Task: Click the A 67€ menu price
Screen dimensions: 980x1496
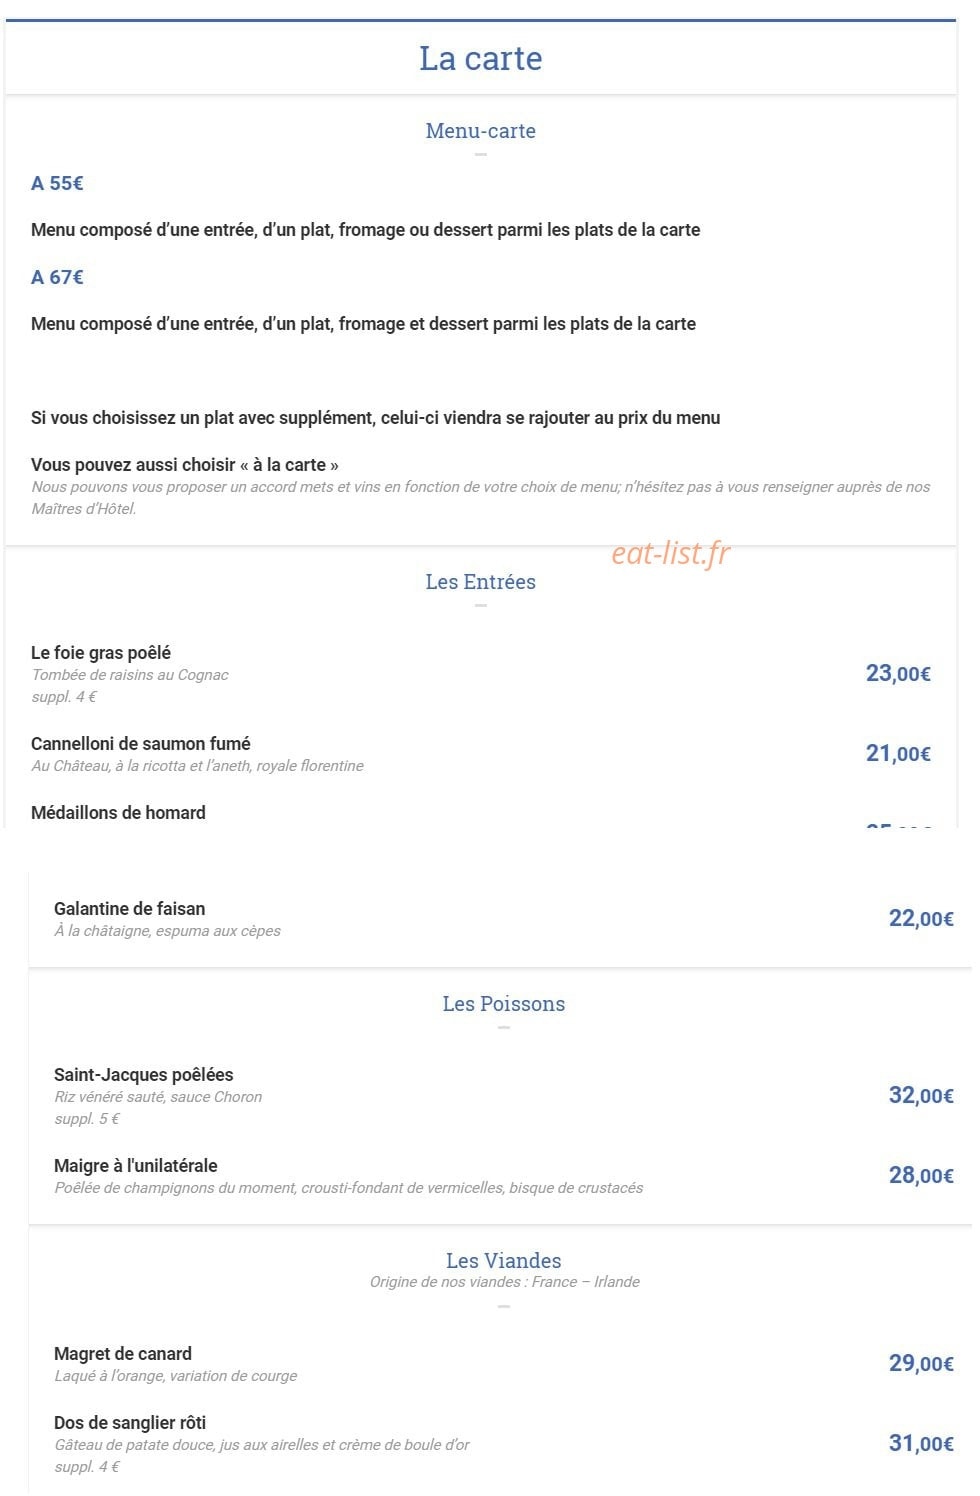Action: pos(57,277)
